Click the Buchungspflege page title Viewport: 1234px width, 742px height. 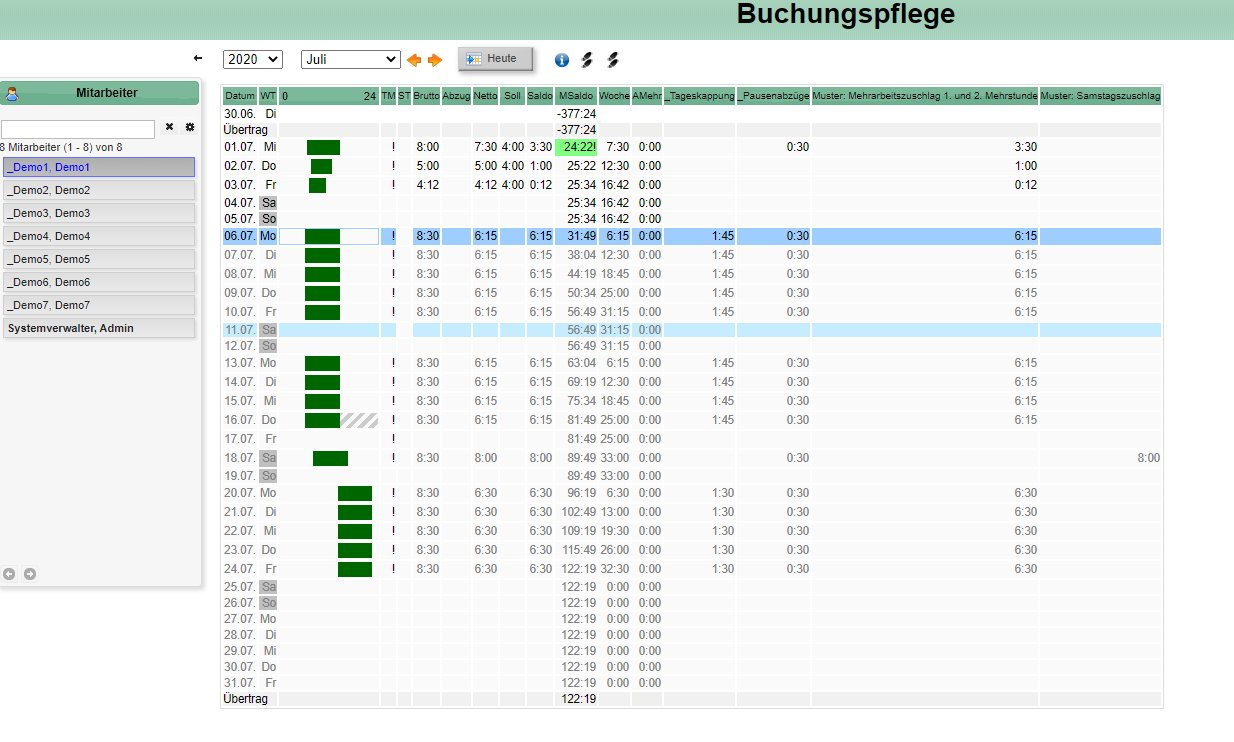coord(846,14)
